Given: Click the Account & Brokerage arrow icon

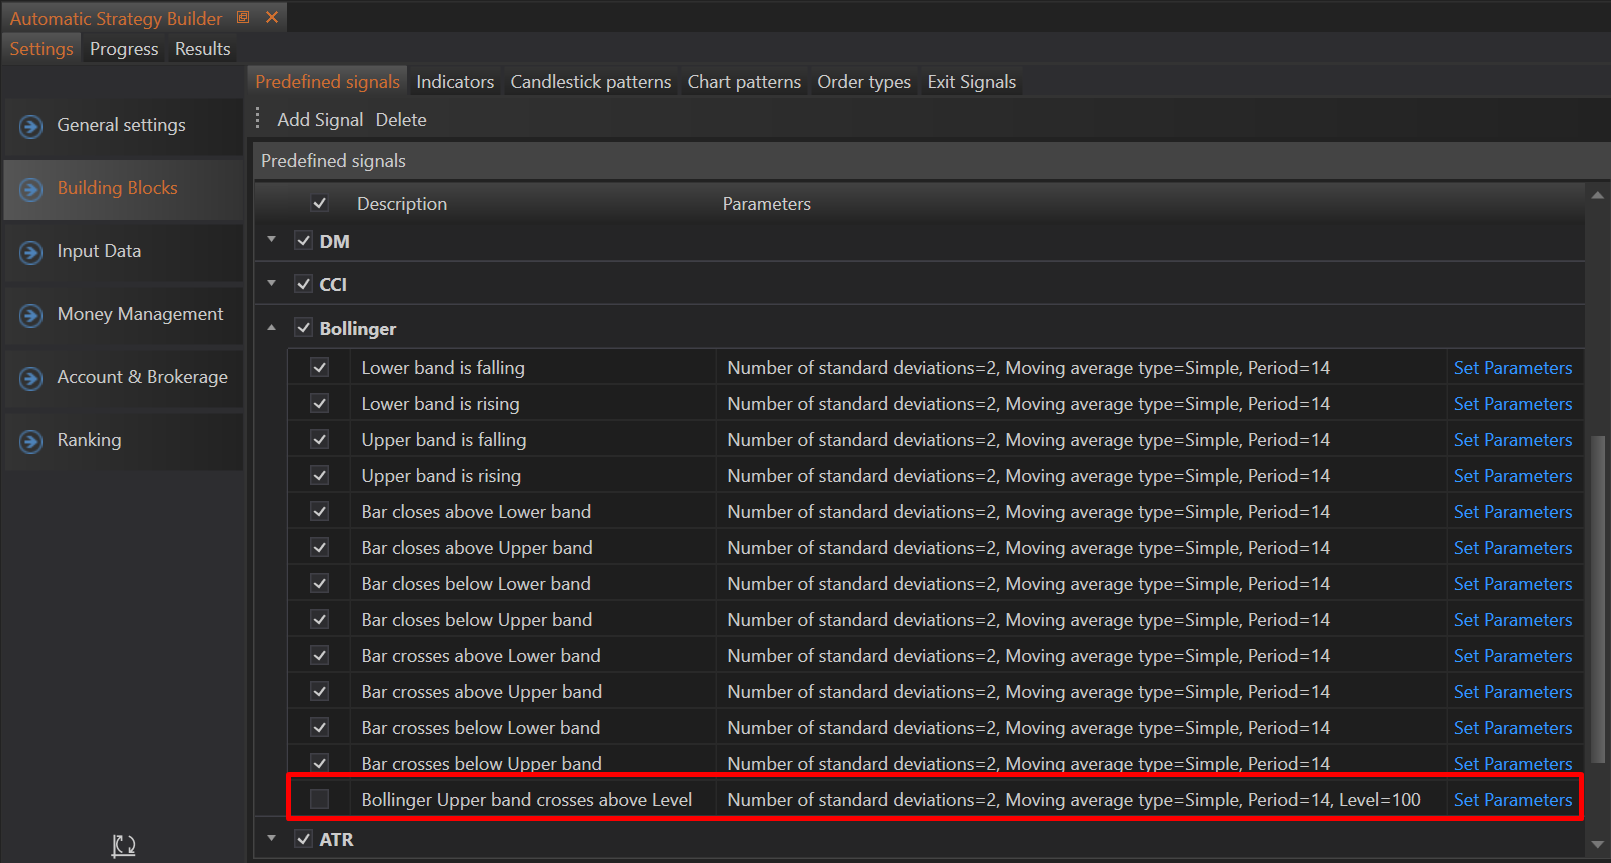Looking at the screenshot, I should click(x=31, y=378).
